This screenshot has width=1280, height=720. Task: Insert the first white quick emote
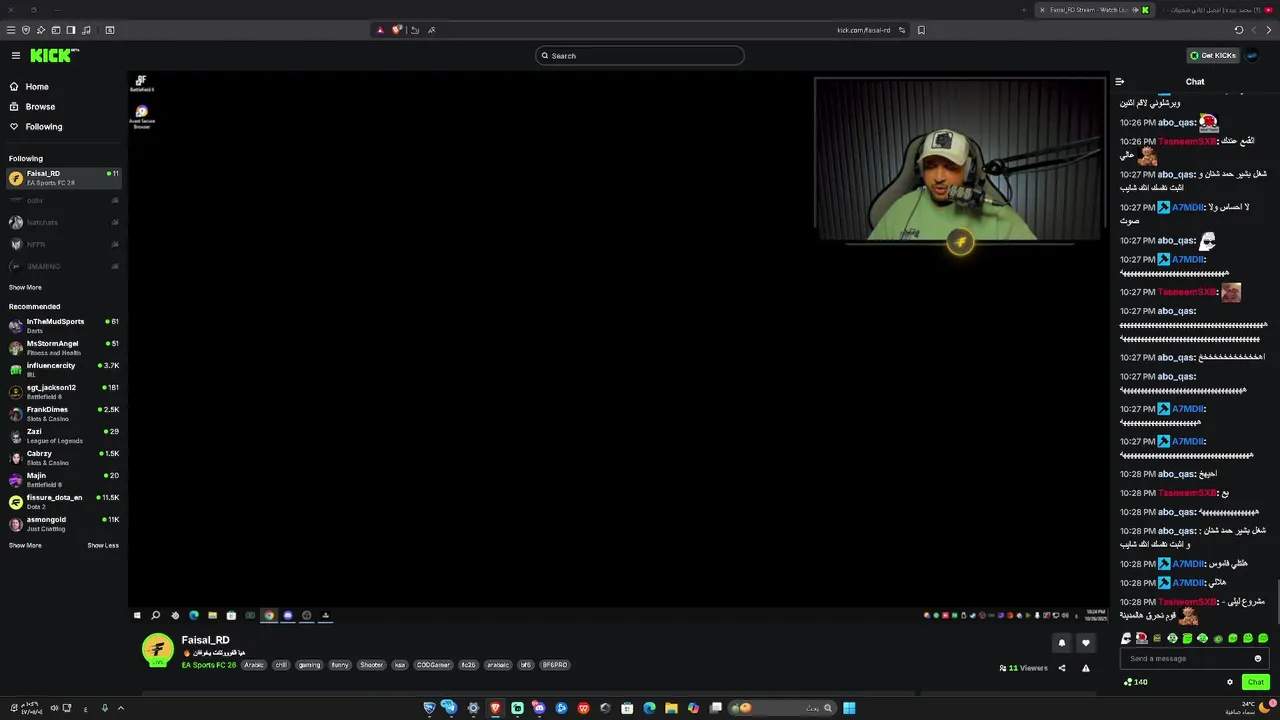pos(1126,638)
